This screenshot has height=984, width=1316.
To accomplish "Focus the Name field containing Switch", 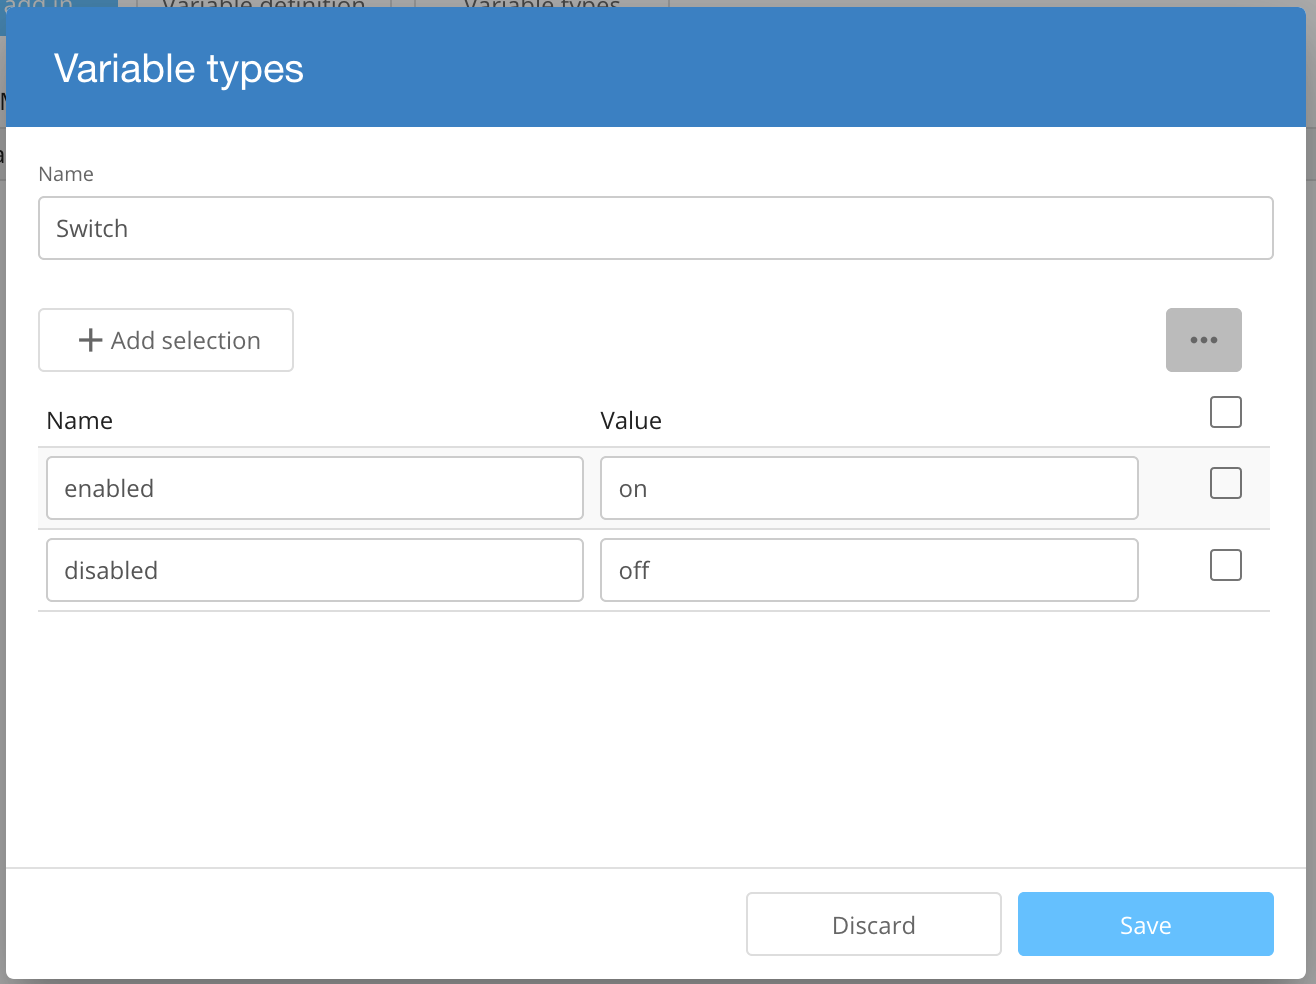I will point(655,228).
